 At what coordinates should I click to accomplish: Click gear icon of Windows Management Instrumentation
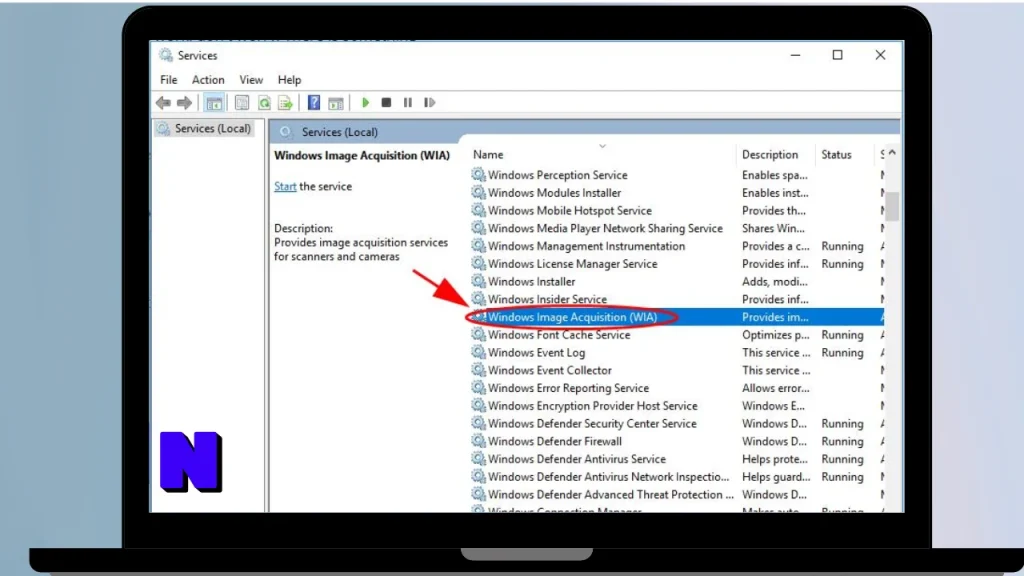tap(479, 246)
